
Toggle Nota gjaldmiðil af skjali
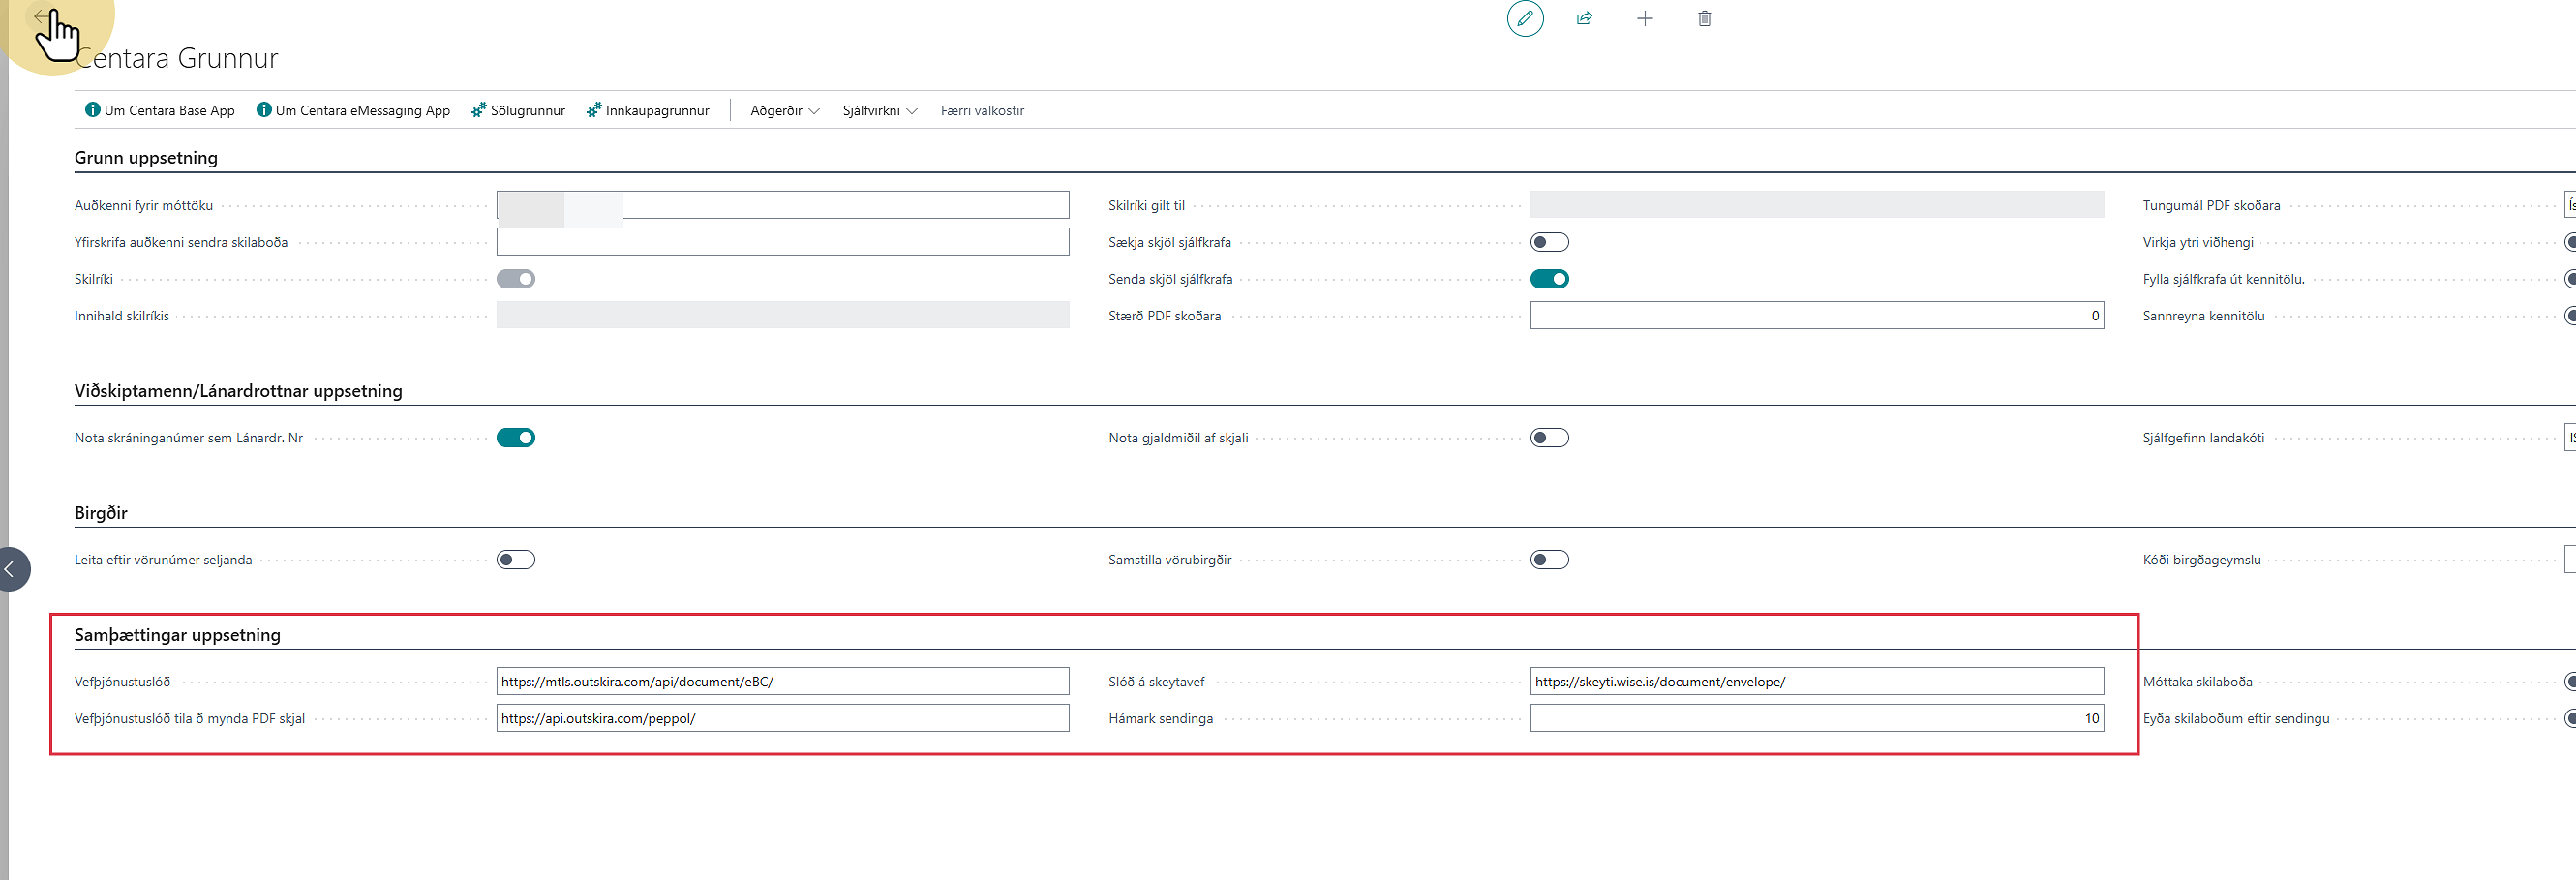1550,438
